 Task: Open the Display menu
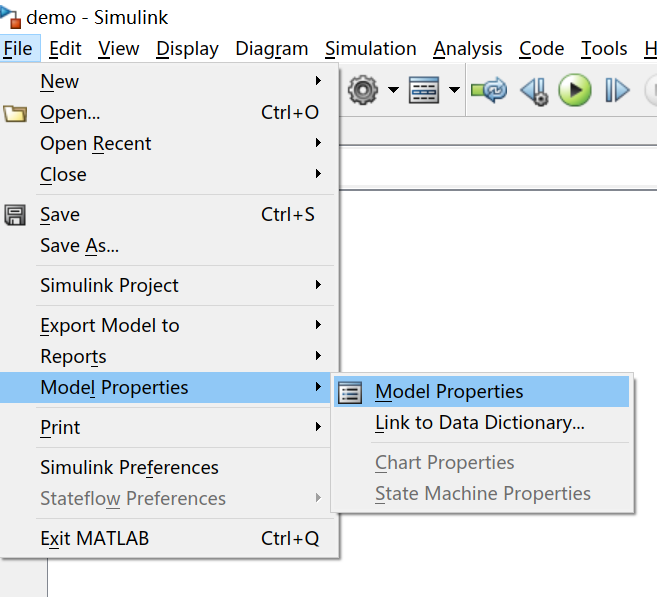(x=187, y=49)
